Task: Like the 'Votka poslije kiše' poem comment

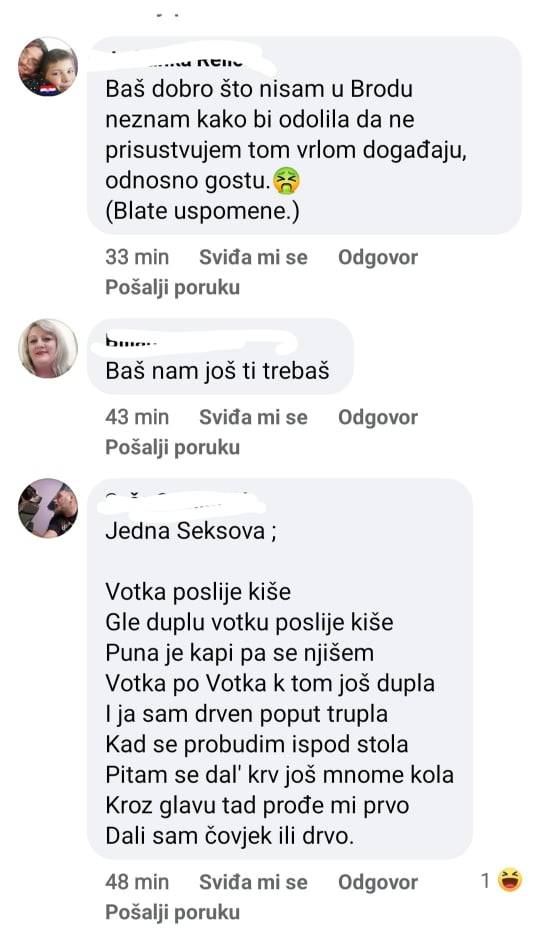Action: (253, 882)
